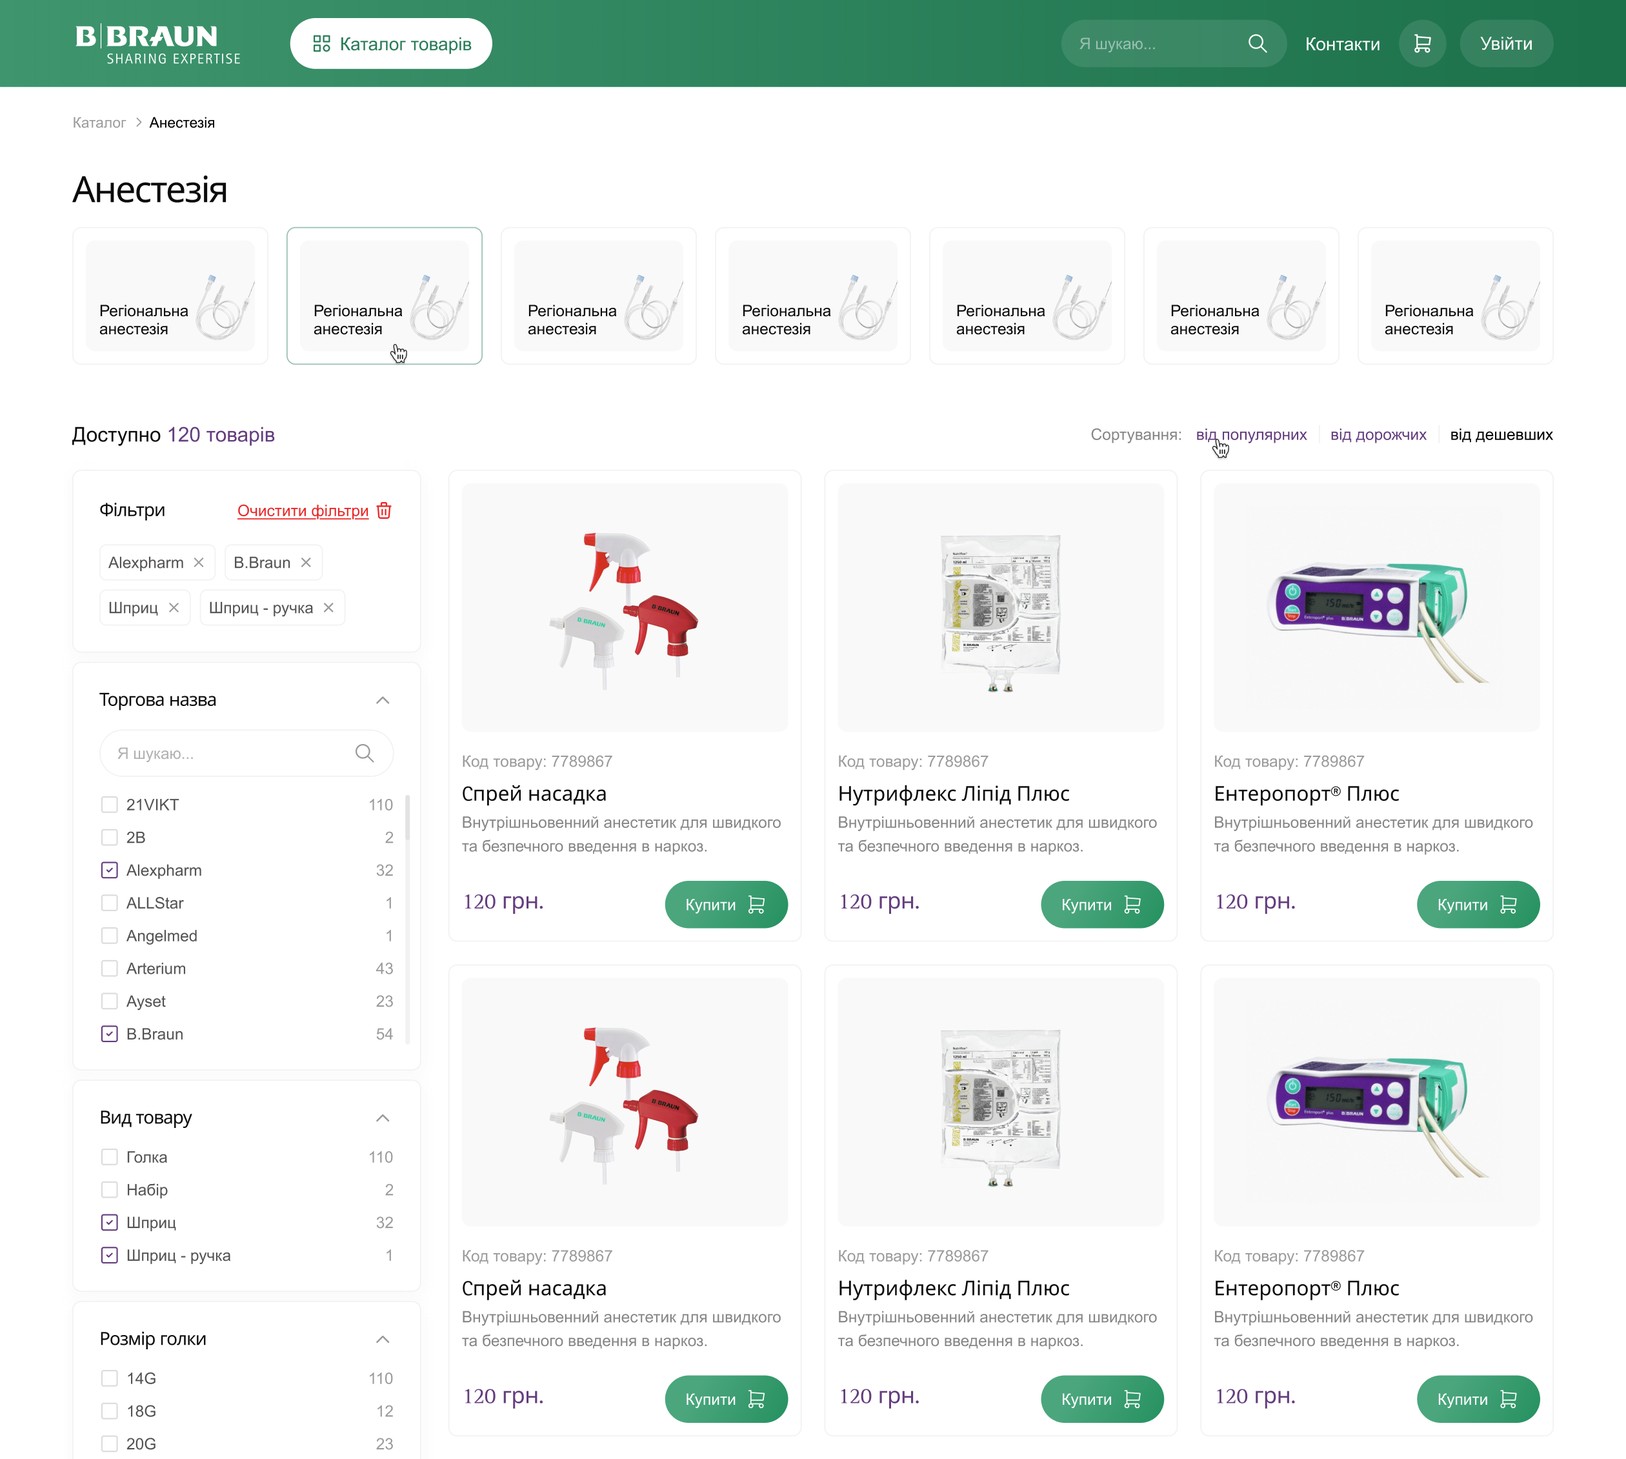This screenshot has width=1626, height=1459.
Task: Click the Увійти login button
Action: pos(1506,44)
